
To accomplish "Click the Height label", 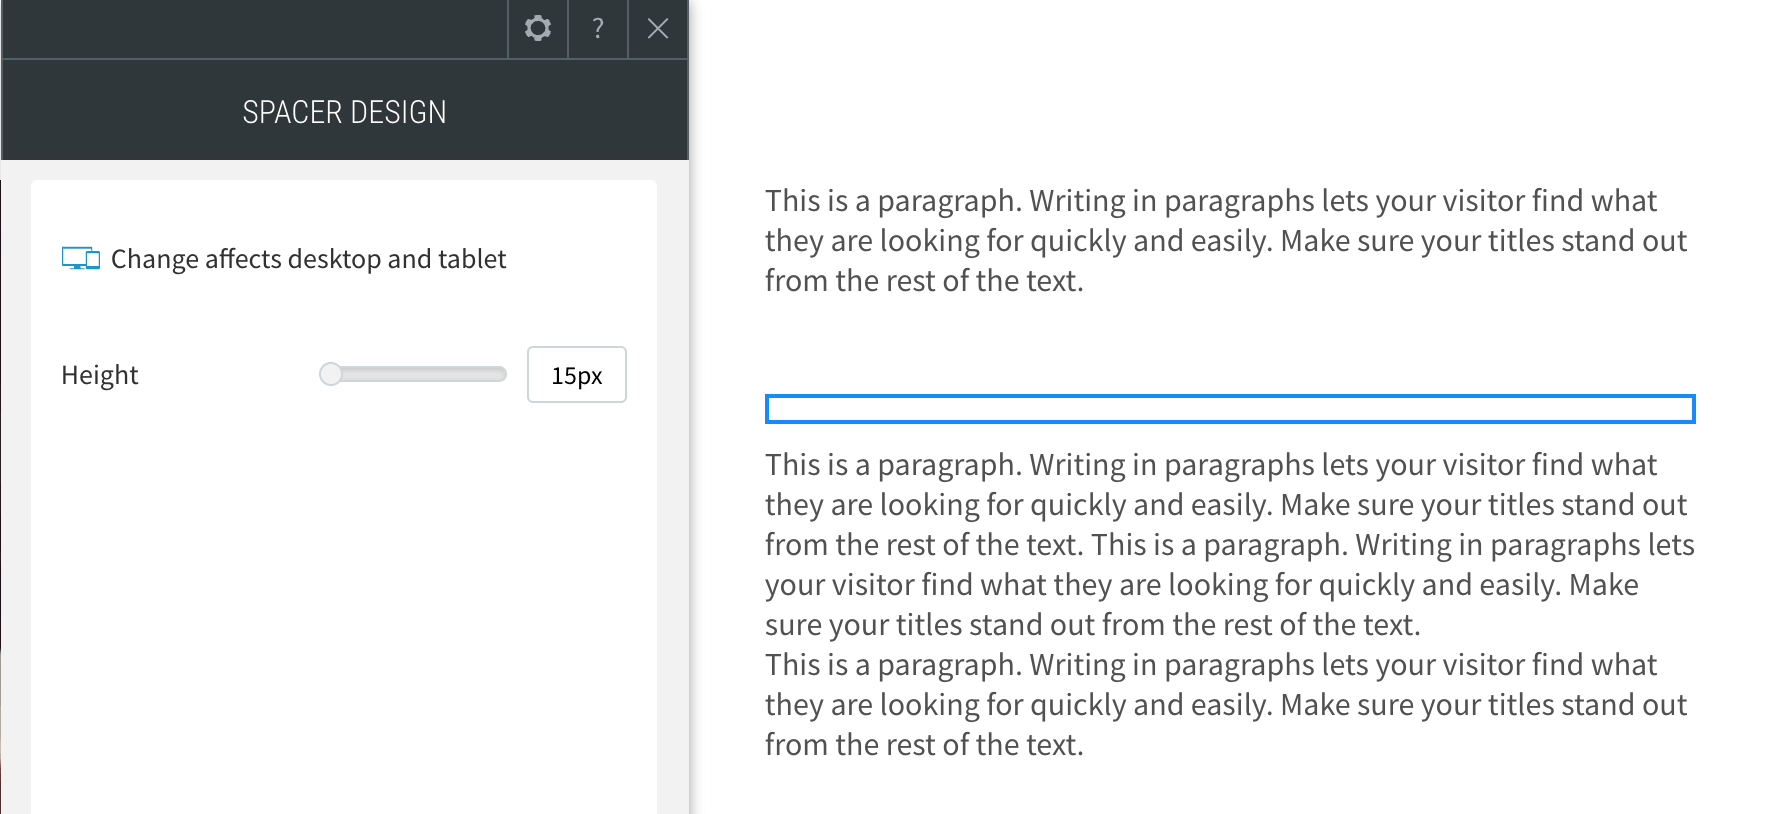I will (100, 375).
